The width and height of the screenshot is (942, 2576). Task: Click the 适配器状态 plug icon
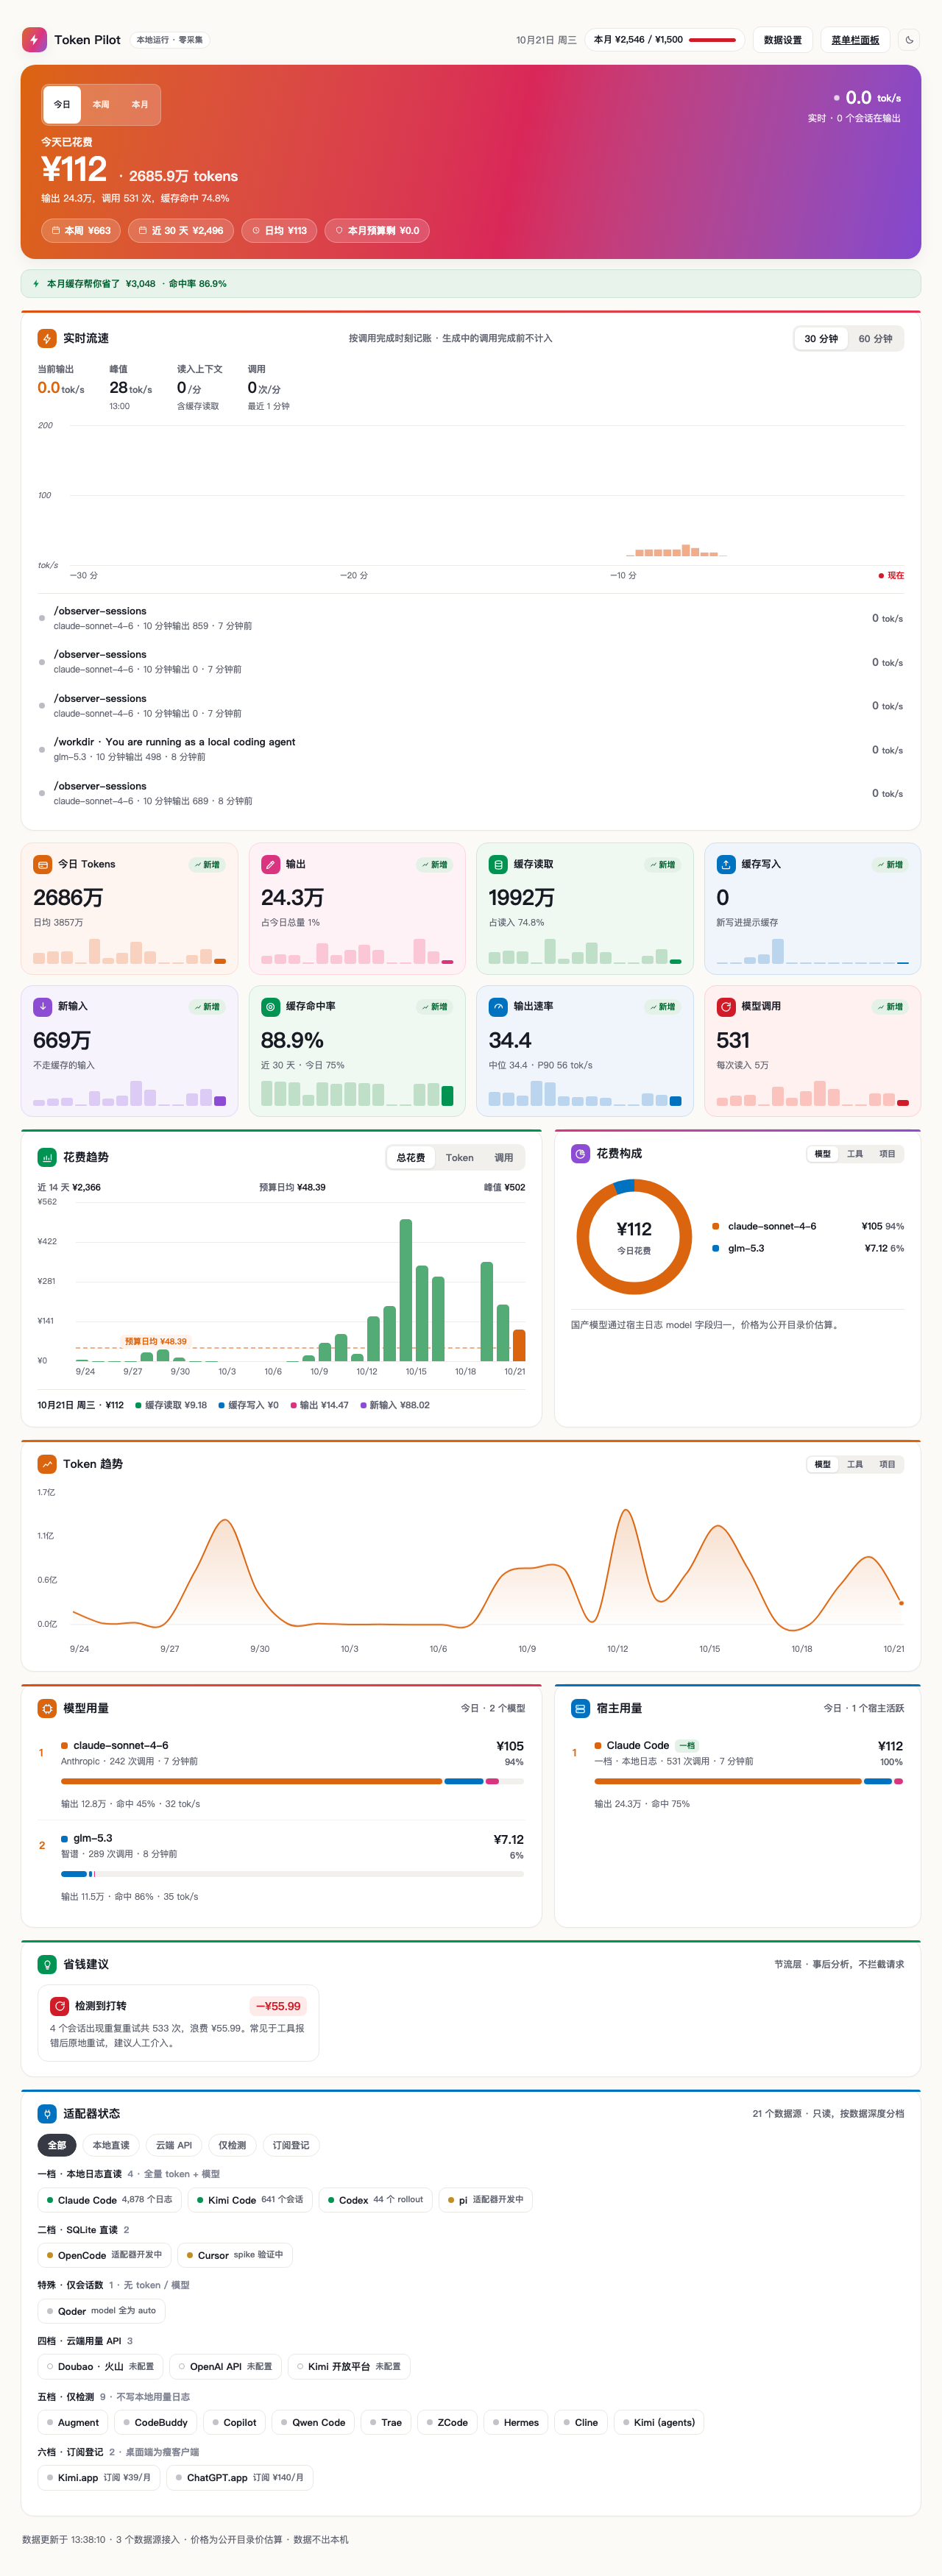click(47, 2113)
